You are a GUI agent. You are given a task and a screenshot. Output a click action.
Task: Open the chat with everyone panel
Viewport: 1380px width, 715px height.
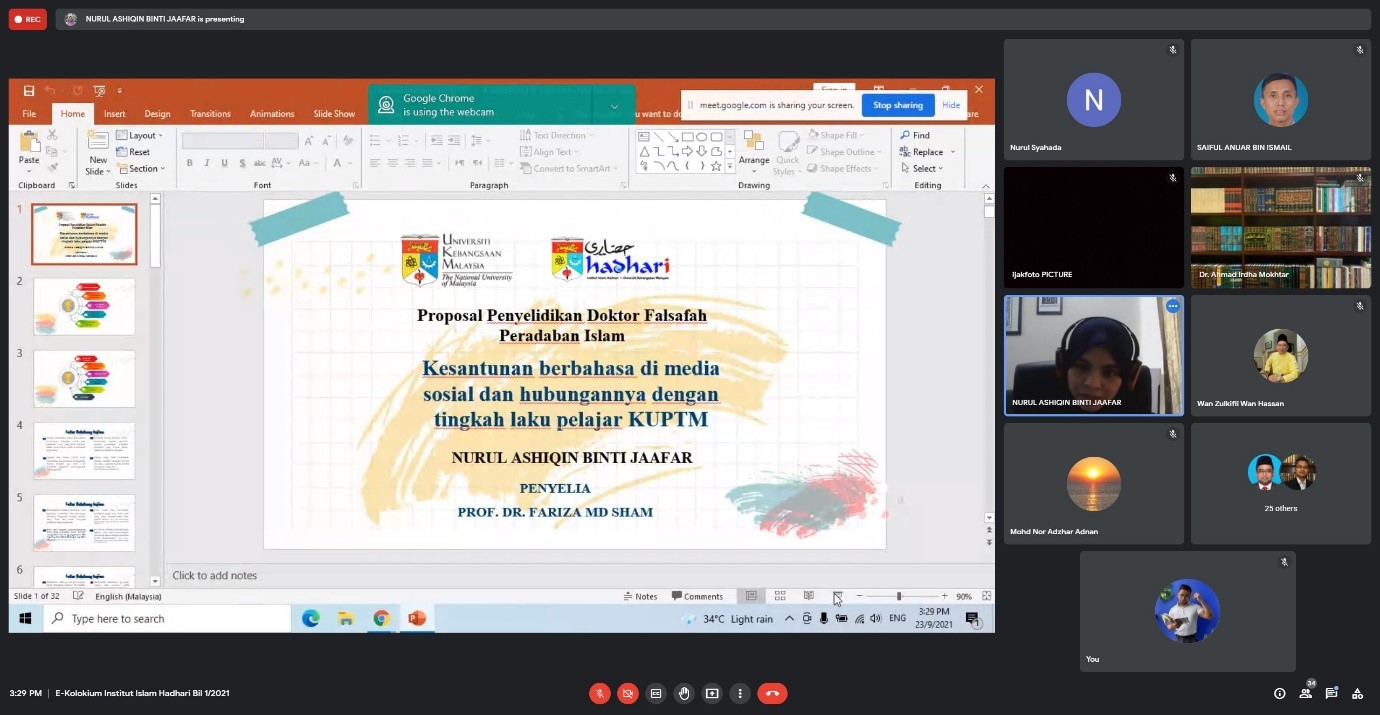click(1331, 693)
